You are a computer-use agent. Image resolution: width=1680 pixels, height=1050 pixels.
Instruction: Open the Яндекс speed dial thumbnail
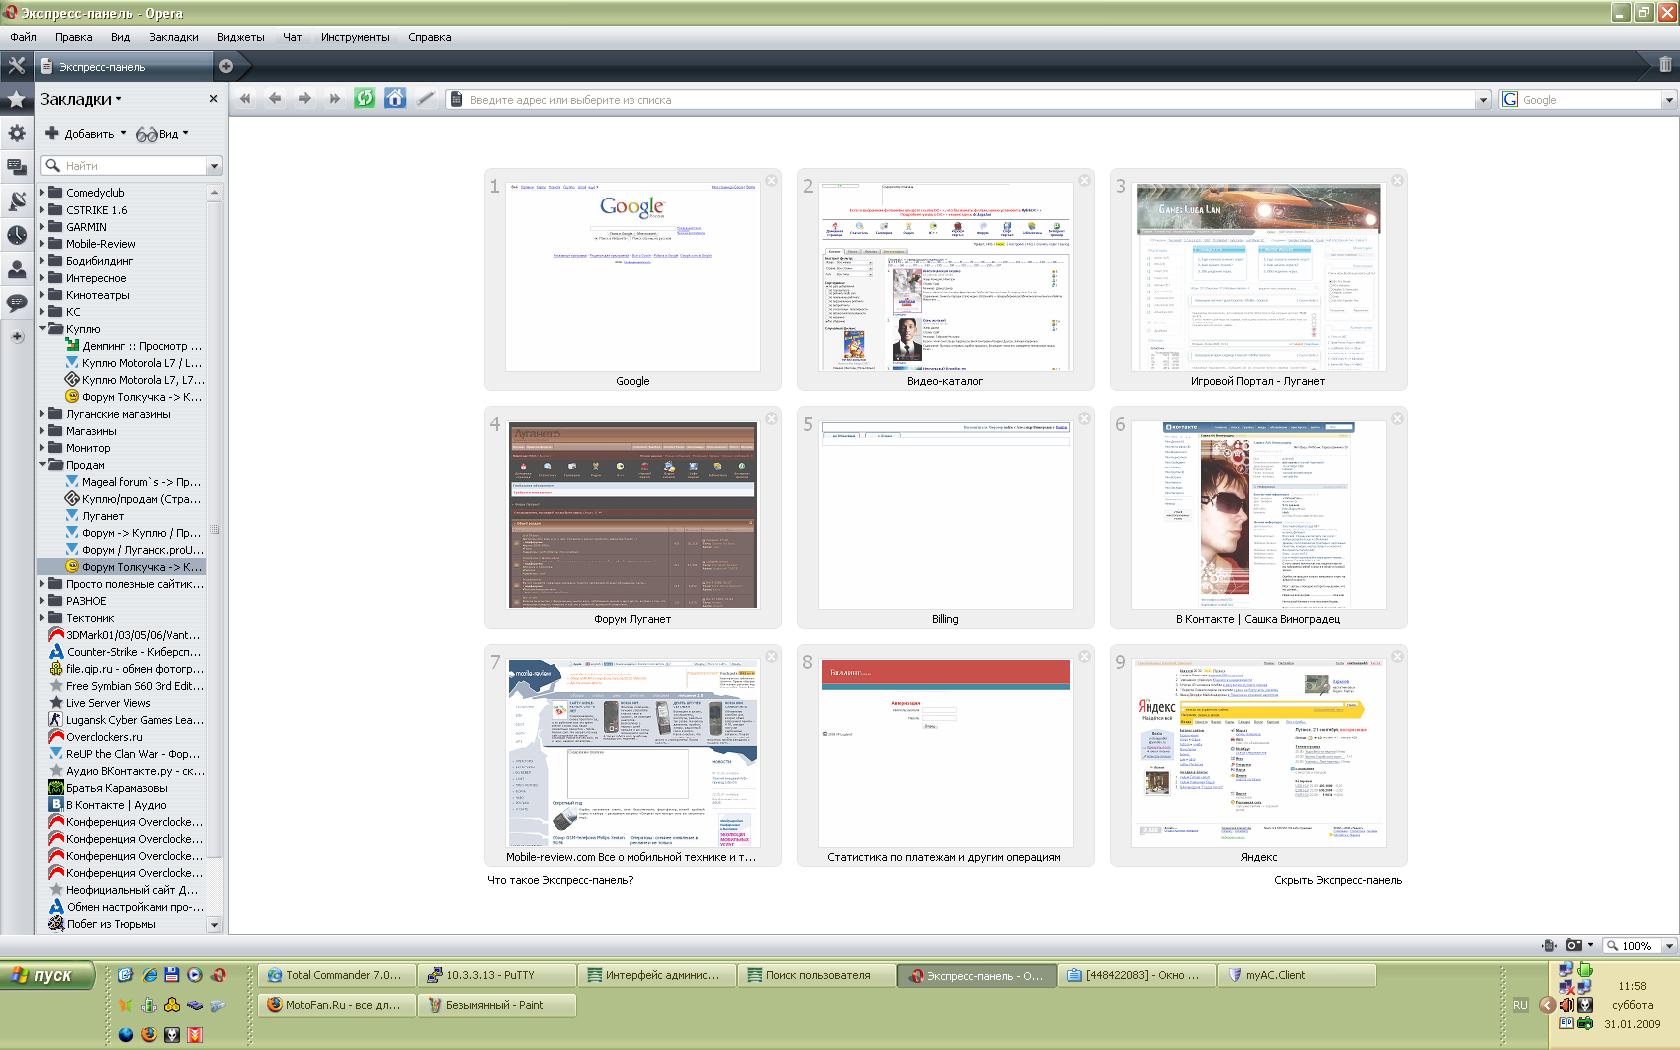click(1258, 754)
